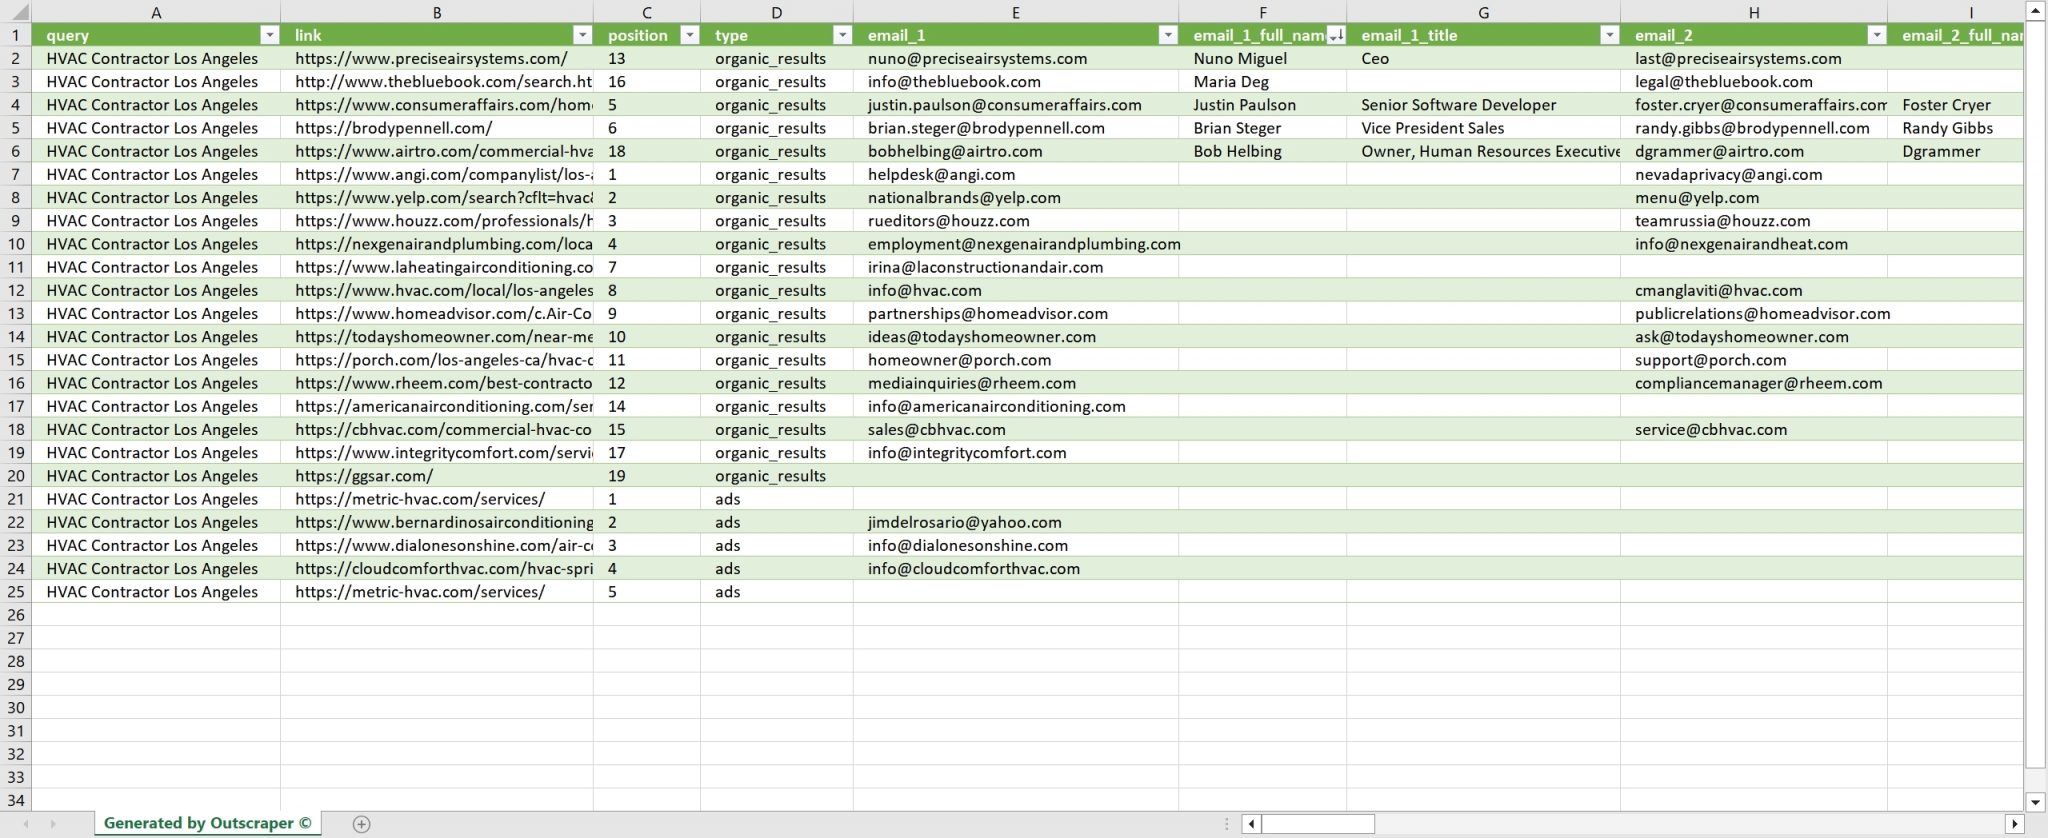Select service@cbhvac.com cell
The height and width of the screenshot is (838, 2048).
pos(1754,429)
